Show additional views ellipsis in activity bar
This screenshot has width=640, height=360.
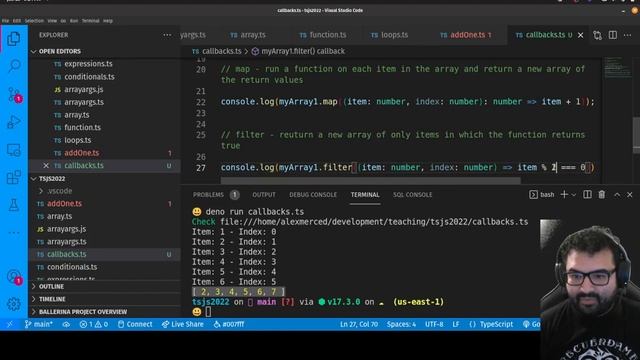(14, 233)
